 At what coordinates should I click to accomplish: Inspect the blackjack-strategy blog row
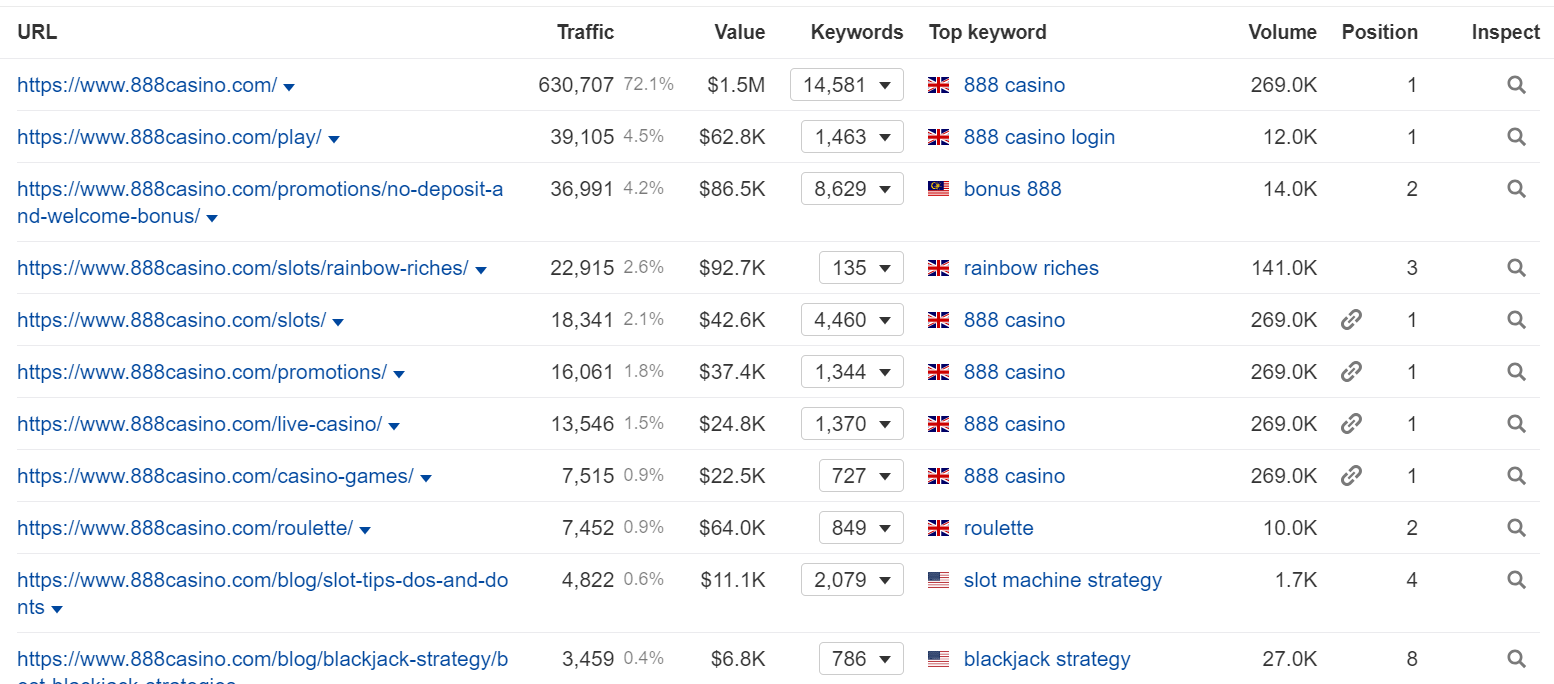(x=1516, y=659)
